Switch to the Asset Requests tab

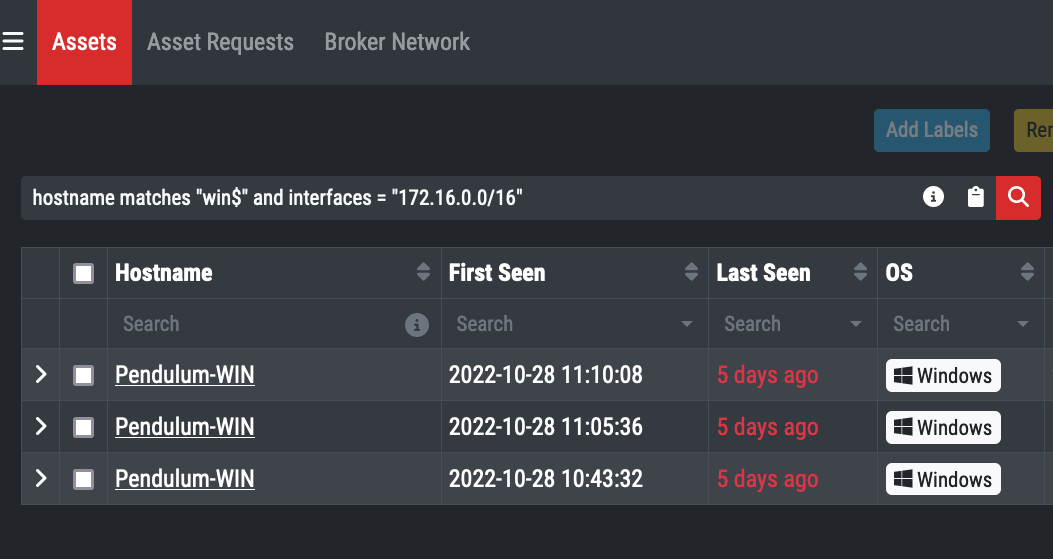220,42
